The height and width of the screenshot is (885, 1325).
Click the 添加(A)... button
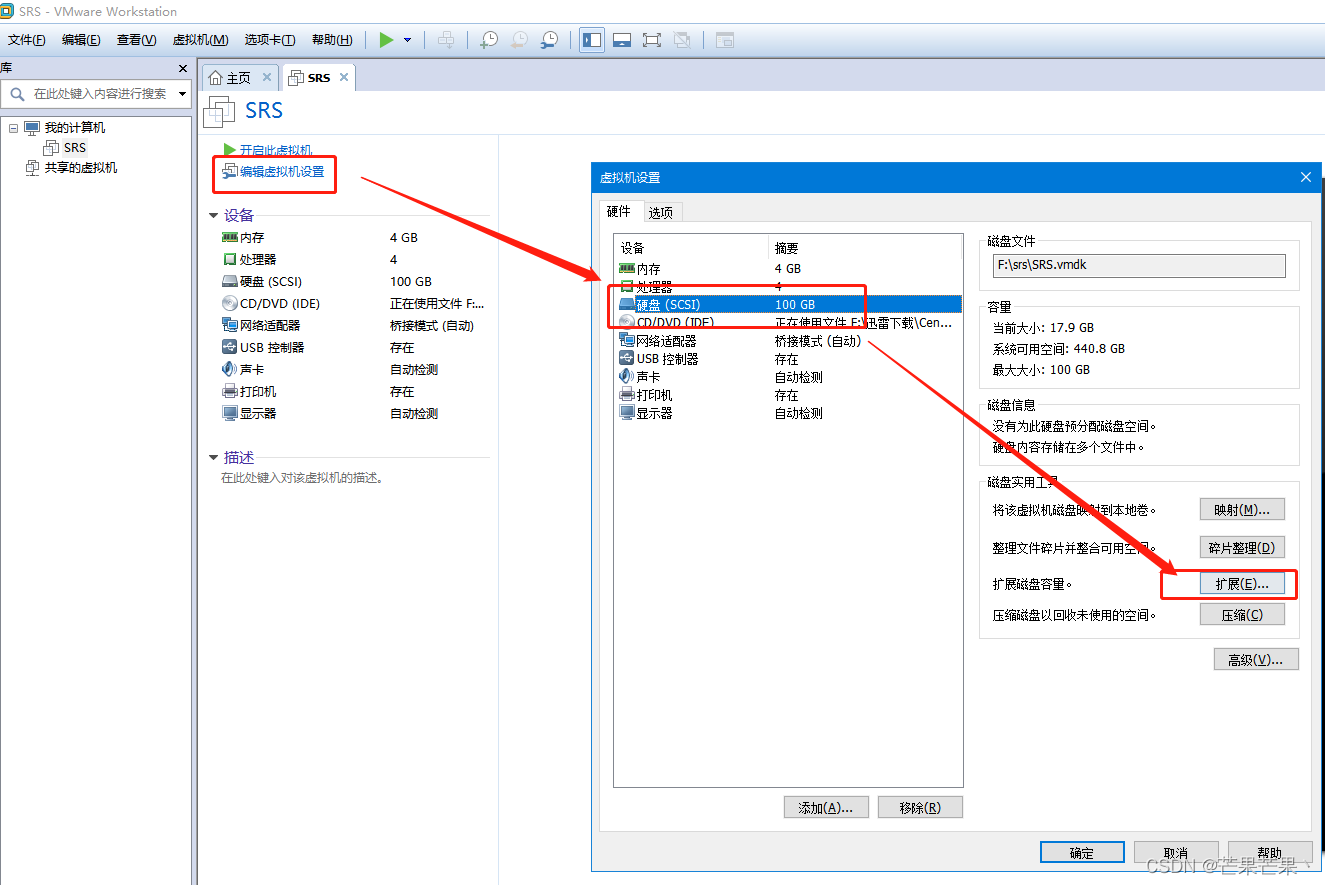[x=826, y=808]
